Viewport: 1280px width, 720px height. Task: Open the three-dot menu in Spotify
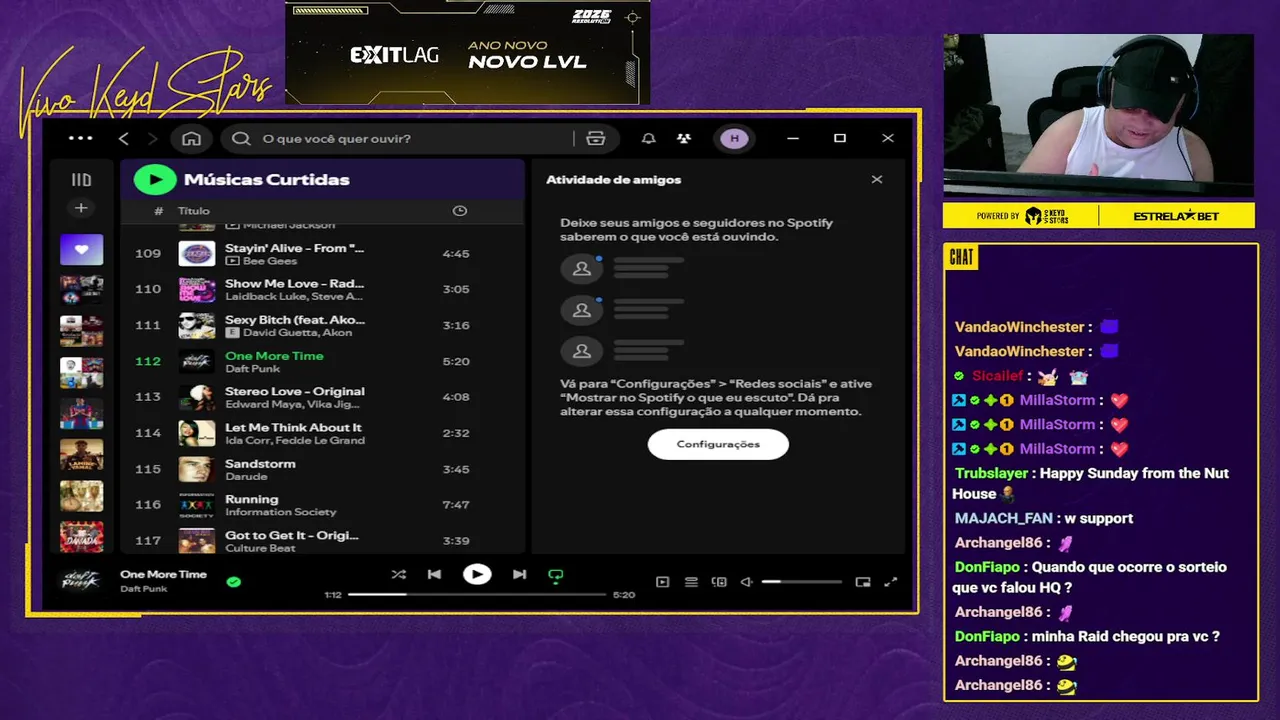pyautogui.click(x=80, y=138)
